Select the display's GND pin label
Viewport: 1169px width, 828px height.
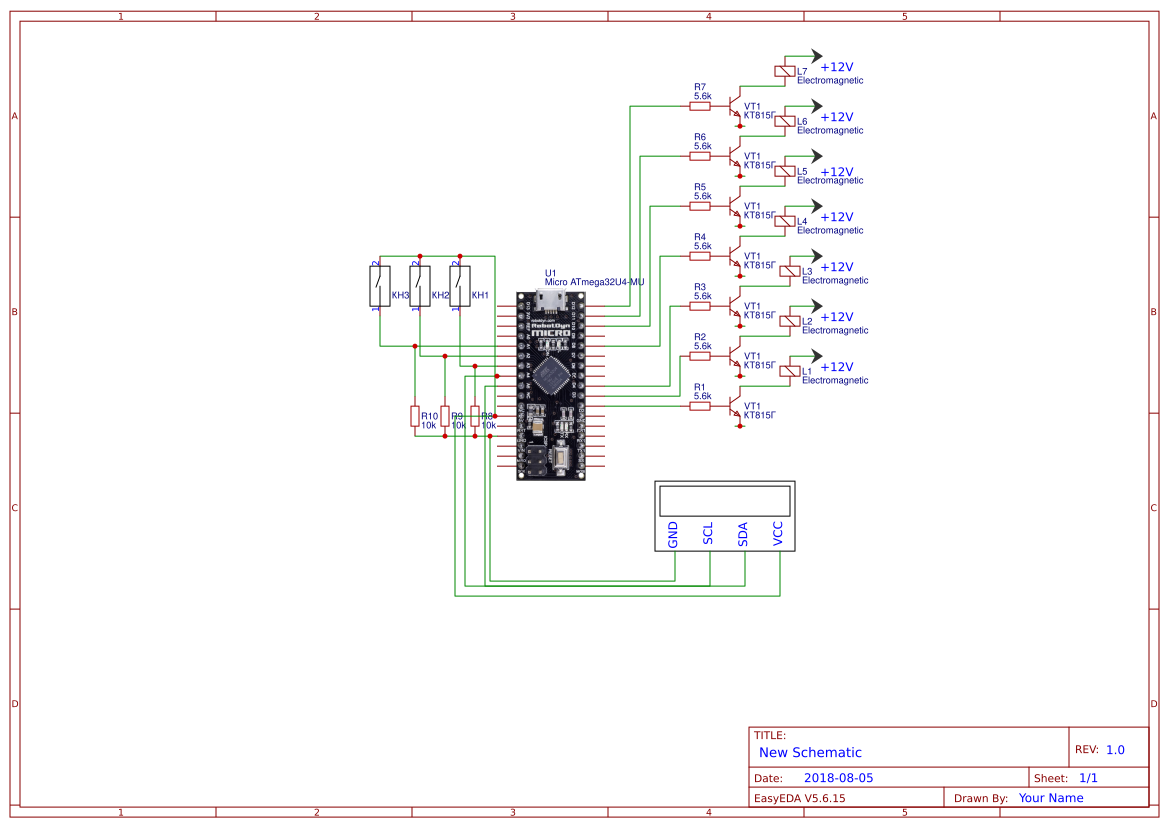[x=673, y=535]
